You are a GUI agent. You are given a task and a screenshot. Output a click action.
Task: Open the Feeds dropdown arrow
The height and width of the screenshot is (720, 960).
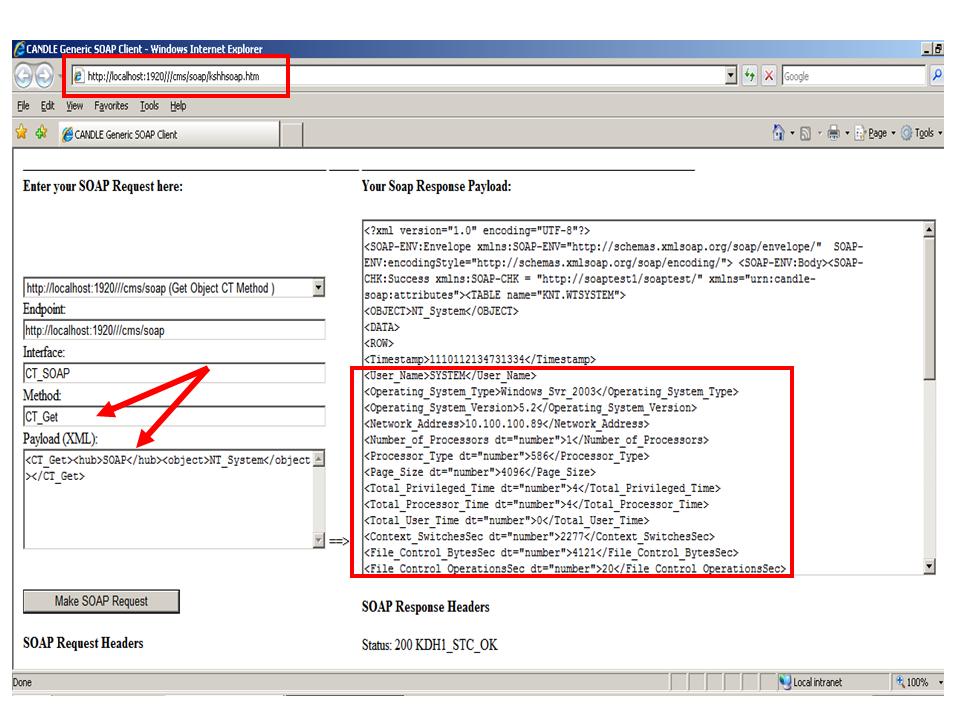click(819, 133)
